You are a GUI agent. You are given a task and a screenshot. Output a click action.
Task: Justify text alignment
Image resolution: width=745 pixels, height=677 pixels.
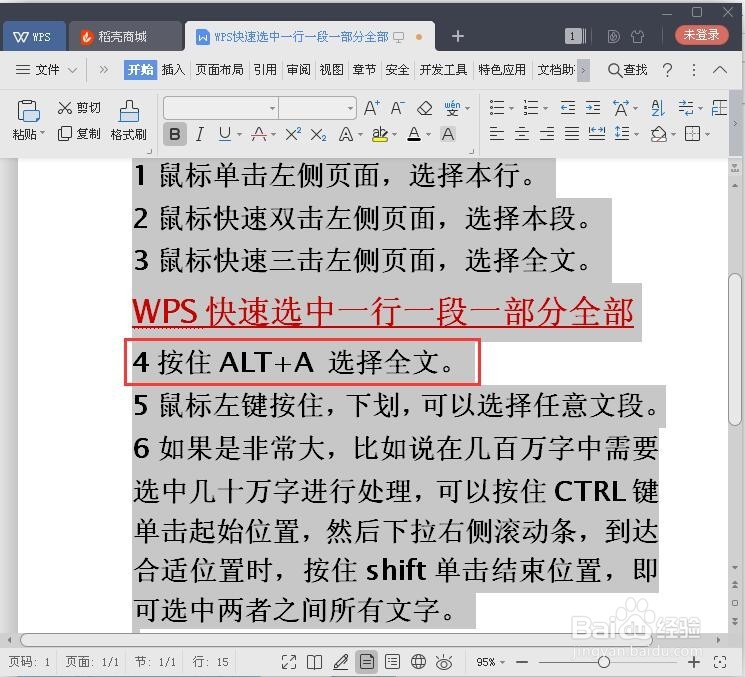572,134
